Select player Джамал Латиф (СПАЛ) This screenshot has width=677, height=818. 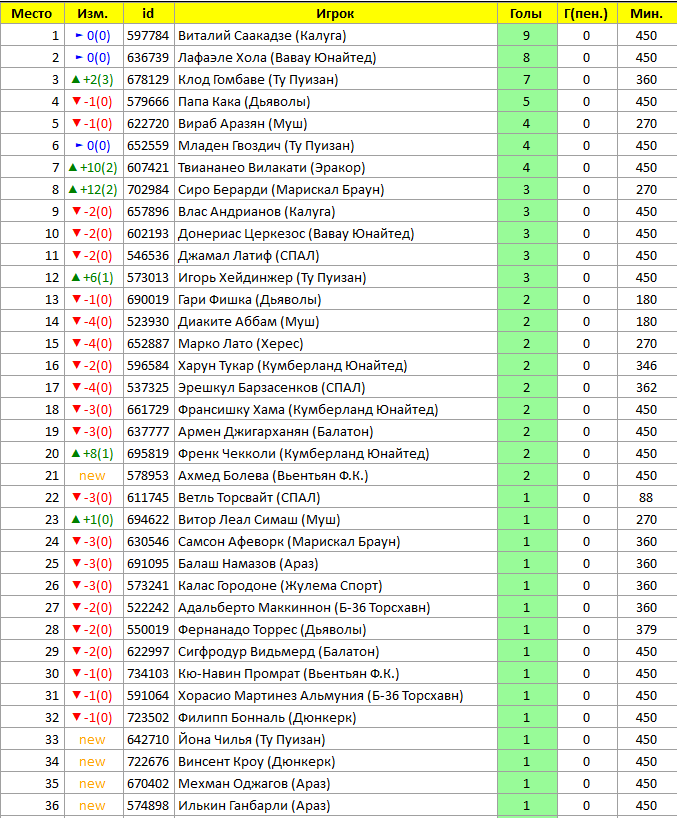click(248, 256)
